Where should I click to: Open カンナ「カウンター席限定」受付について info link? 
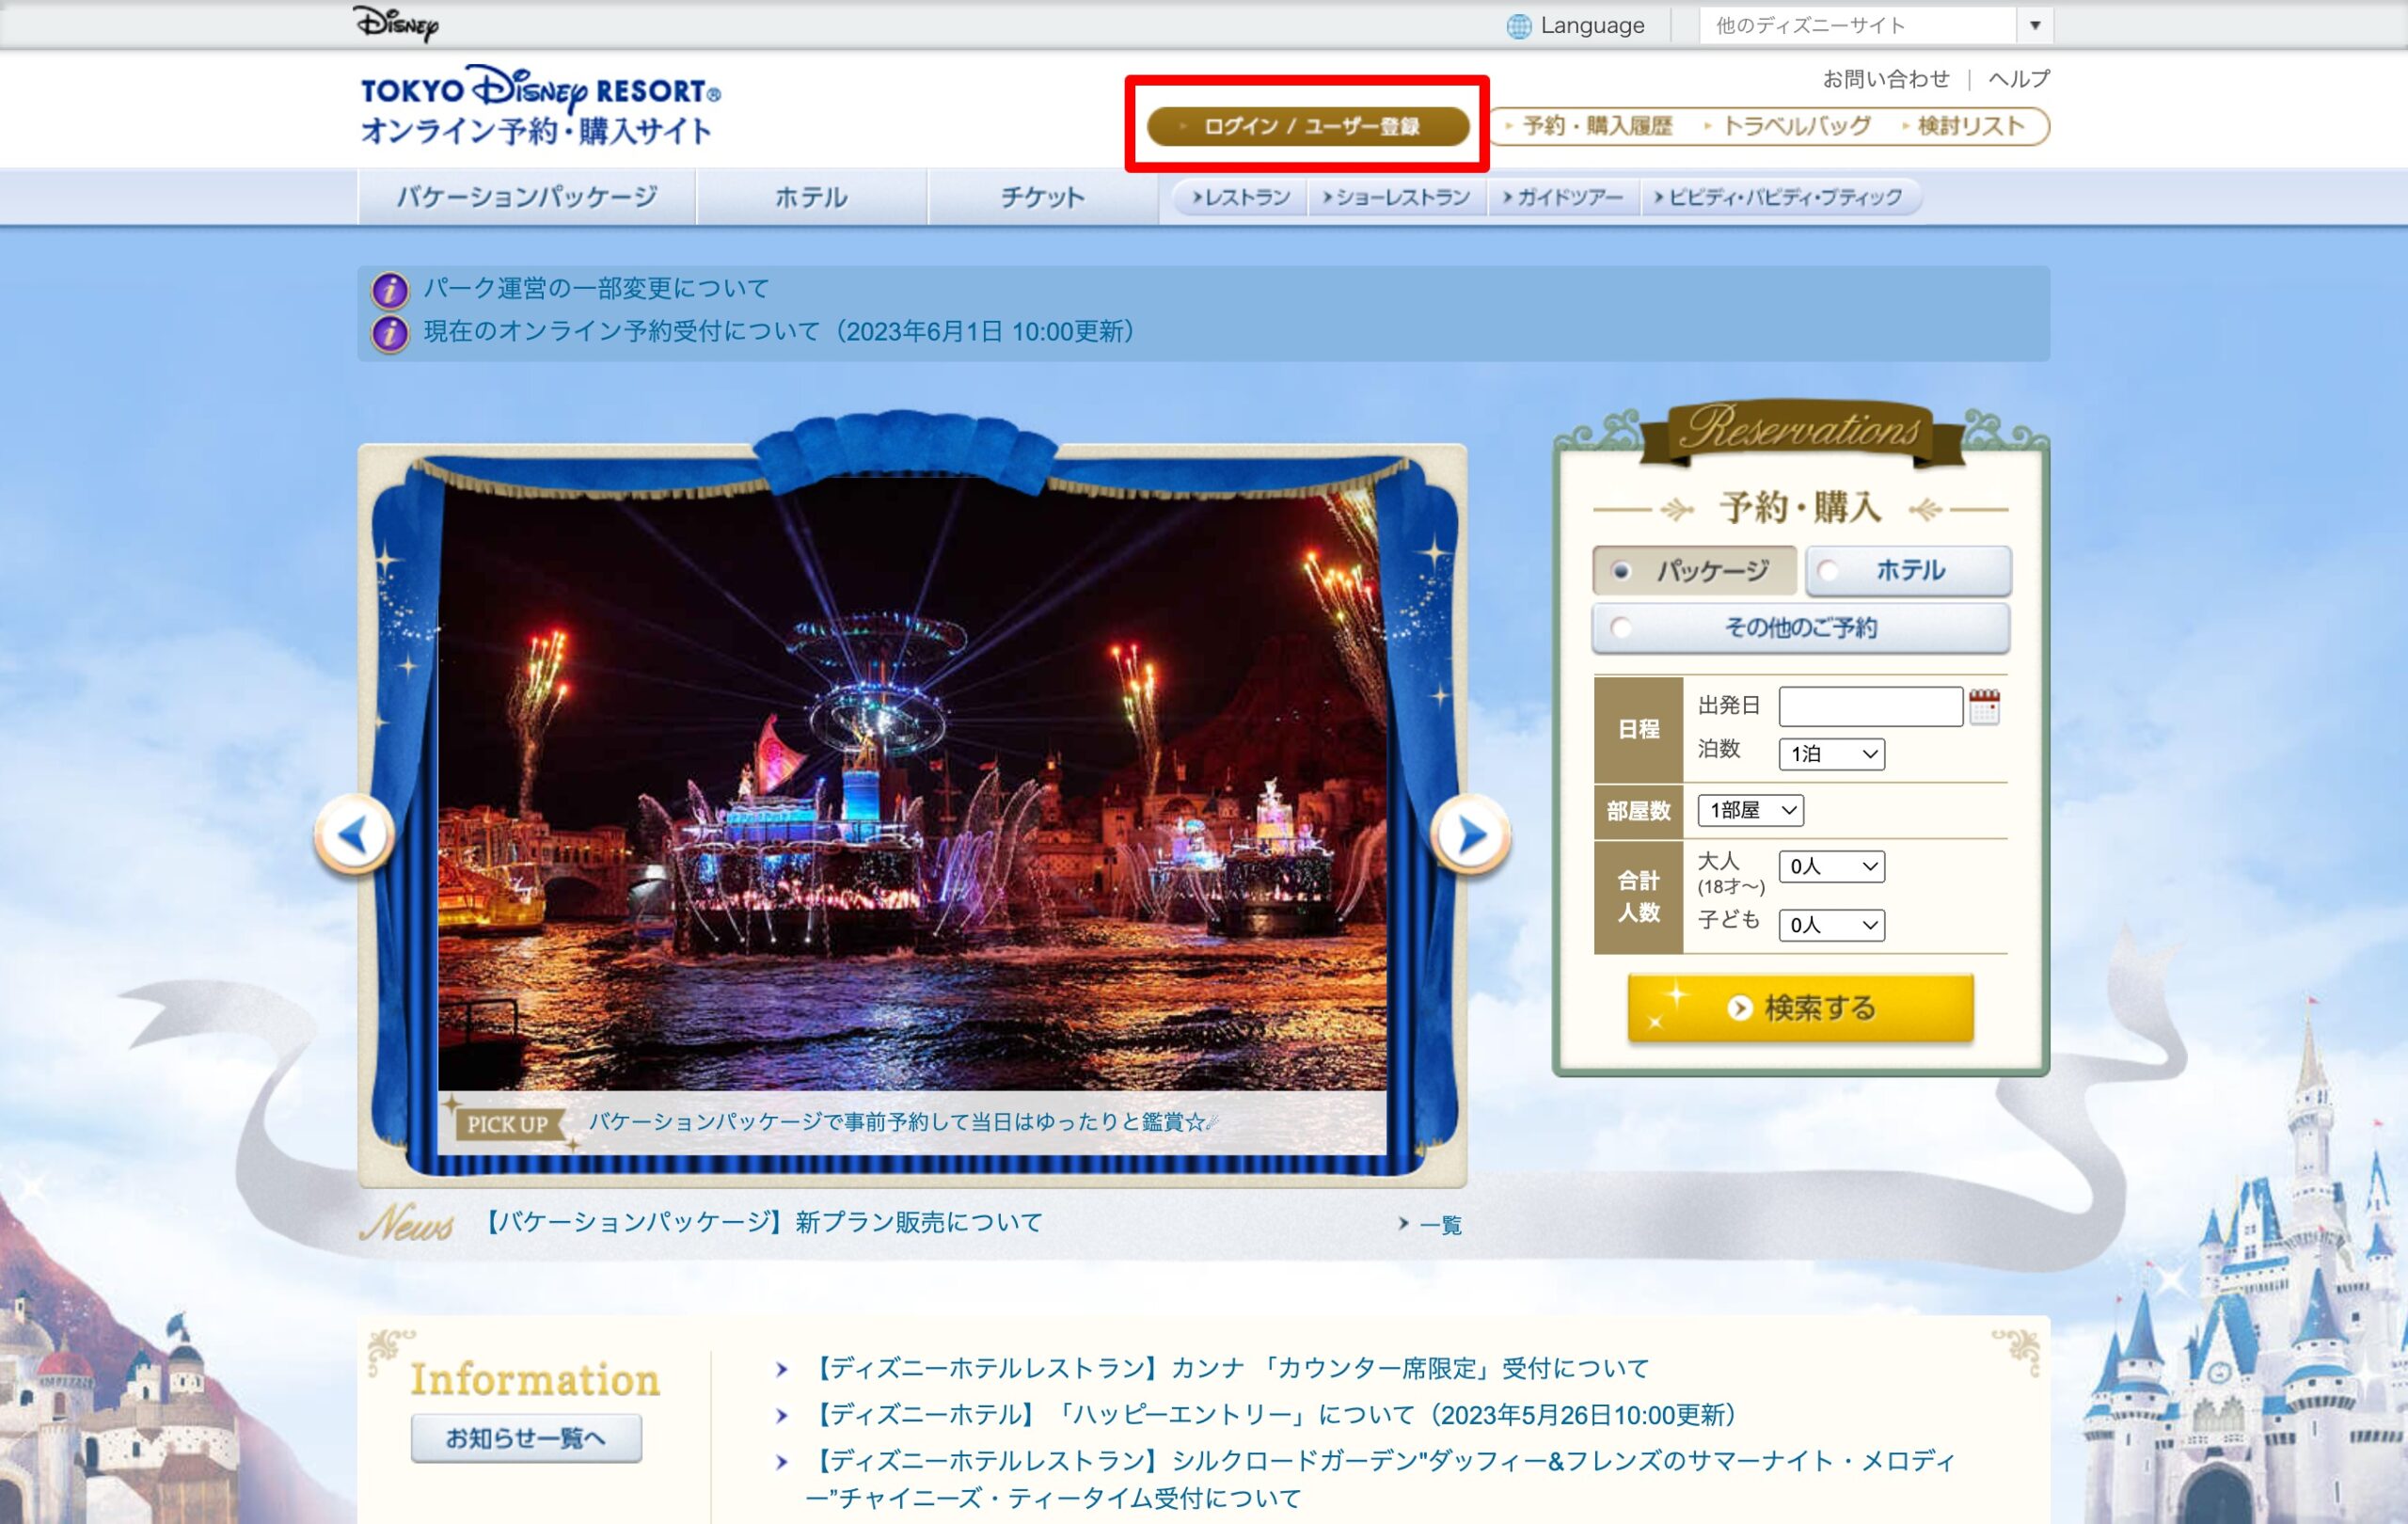(x=1229, y=1369)
